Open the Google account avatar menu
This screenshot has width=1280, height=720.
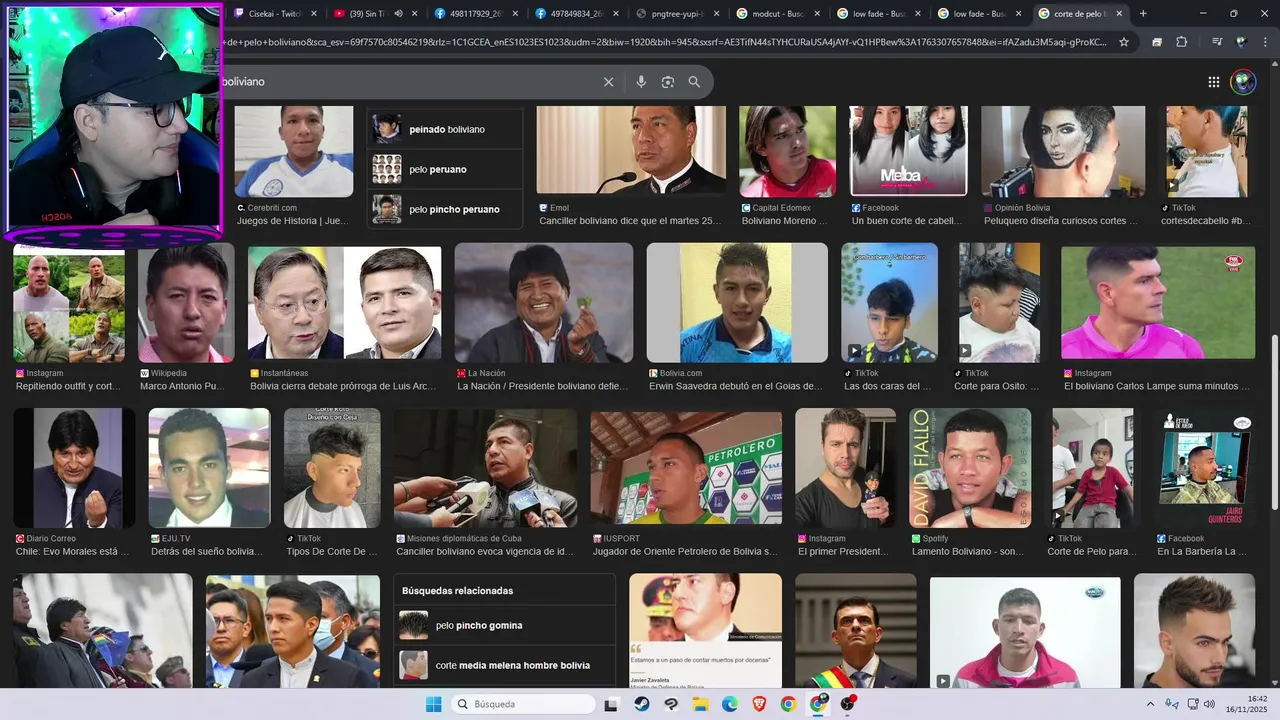pyautogui.click(x=1243, y=82)
